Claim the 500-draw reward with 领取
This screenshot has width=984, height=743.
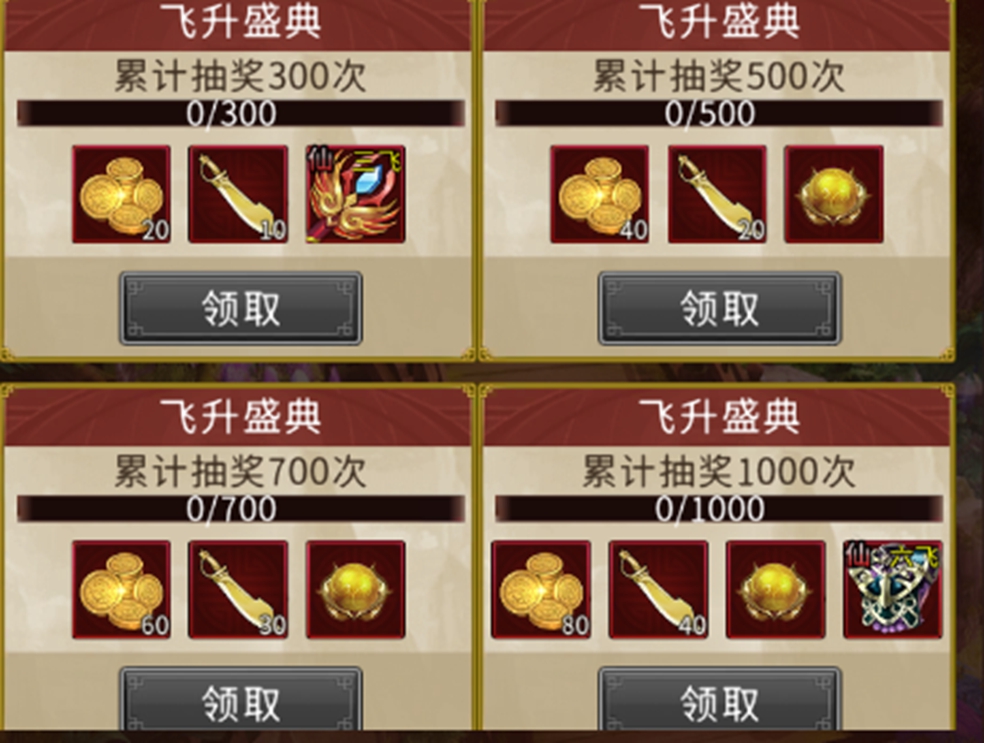(x=719, y=308)
